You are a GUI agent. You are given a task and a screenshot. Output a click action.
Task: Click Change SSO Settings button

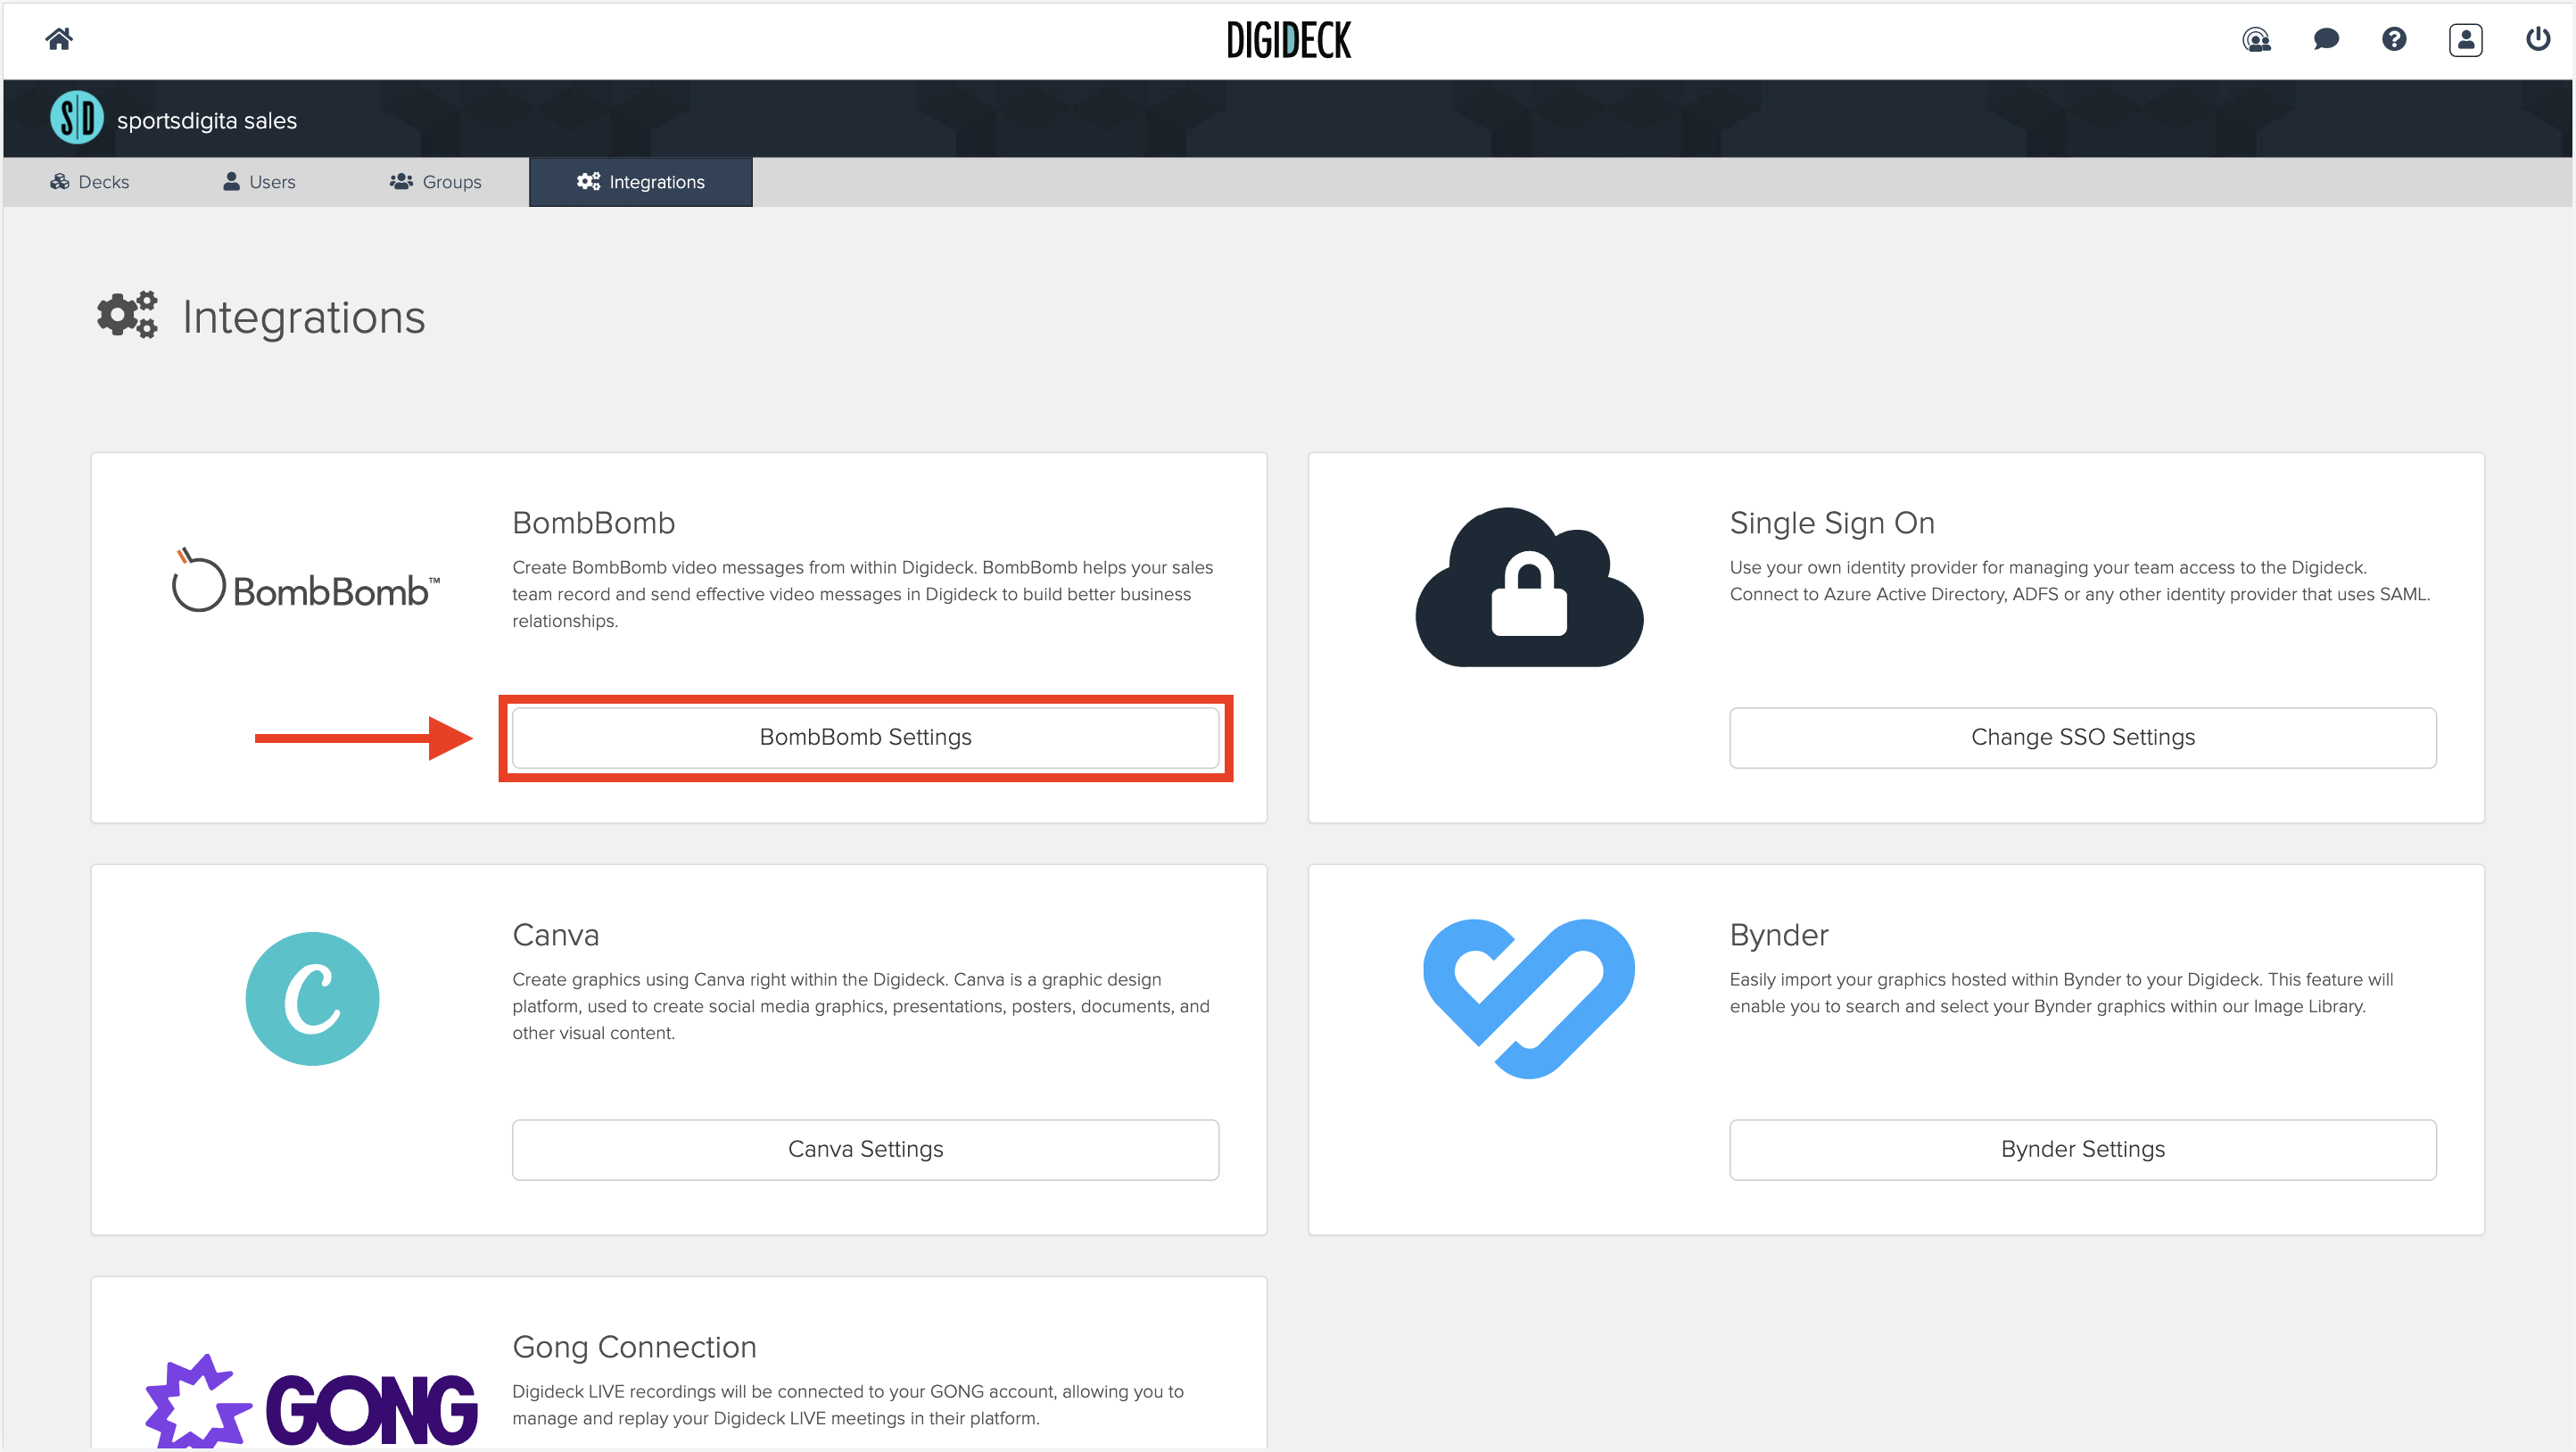pos(2083,738)
